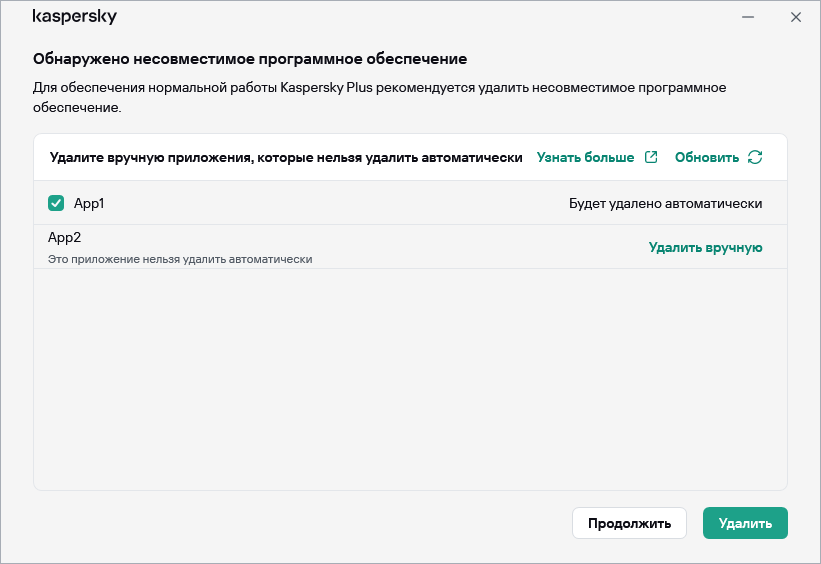Click 'Удалить вручную' for App2
Image resolution: width=821 pixels, height=564 pixels.
coord(705,247)
